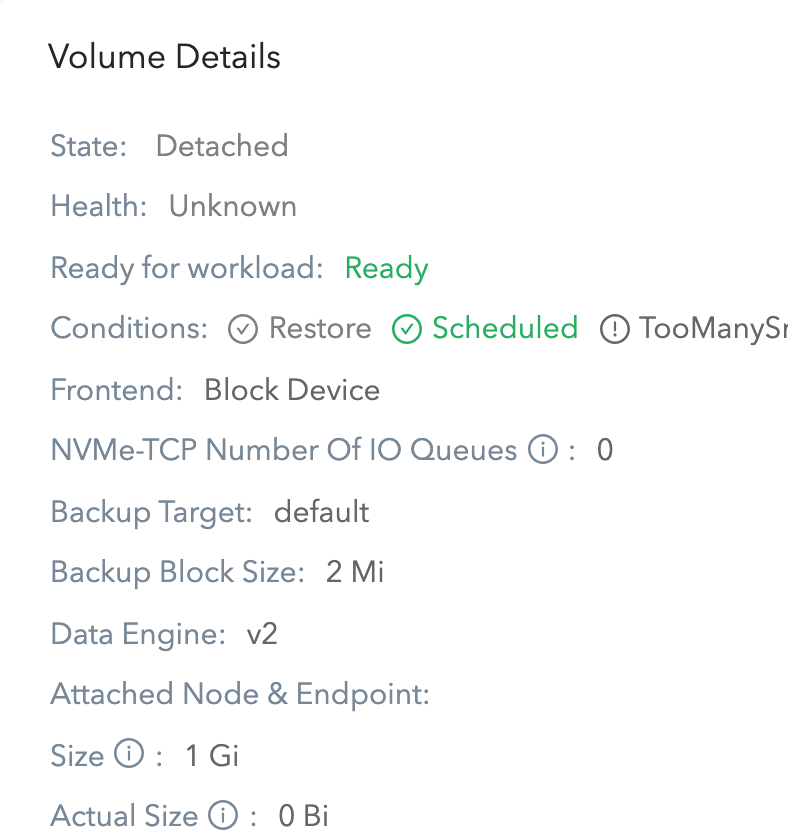Click info icon next to NVMe-TCP IO Queues
The height and width of the screenshot is (834, 788).
pyautogui.click(x=543, y=449)
